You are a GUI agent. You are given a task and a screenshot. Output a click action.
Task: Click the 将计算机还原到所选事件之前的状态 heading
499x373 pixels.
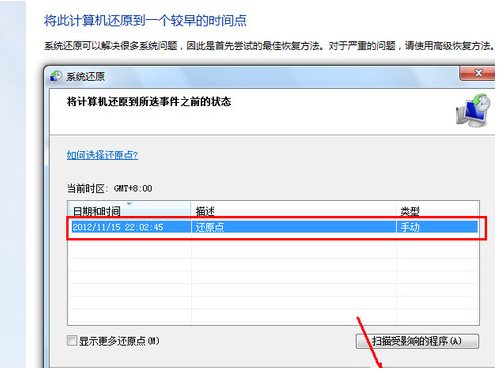[149, 102]
